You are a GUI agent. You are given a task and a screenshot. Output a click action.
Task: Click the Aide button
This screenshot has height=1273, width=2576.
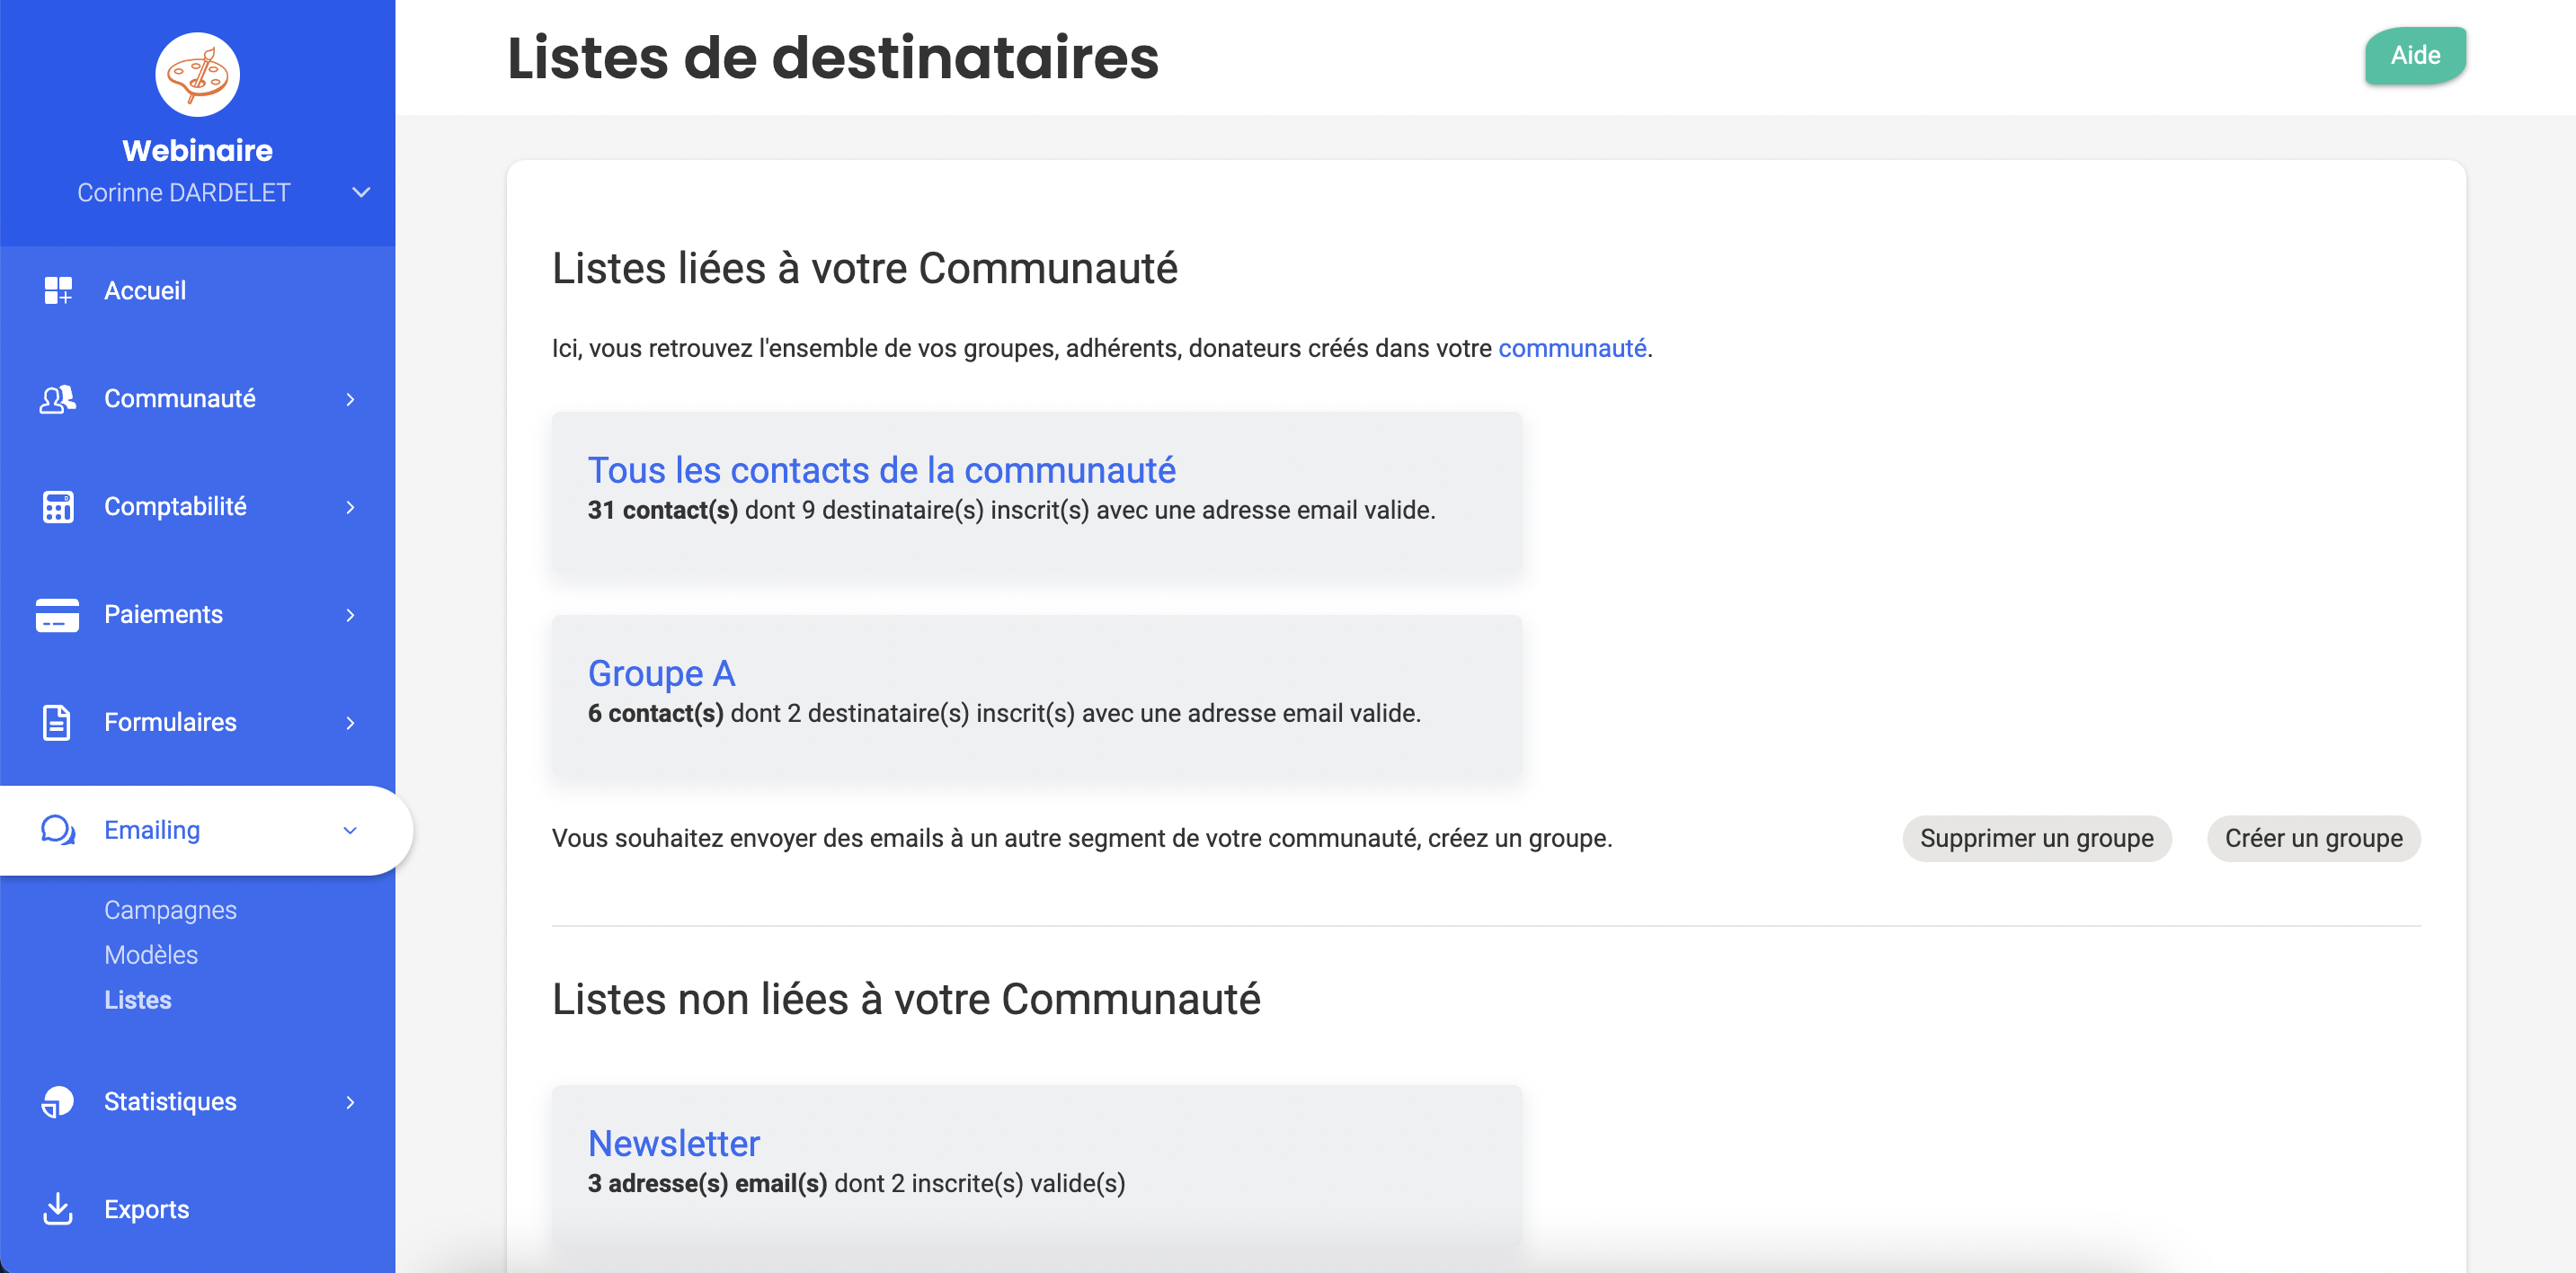tap(2414, 56)
